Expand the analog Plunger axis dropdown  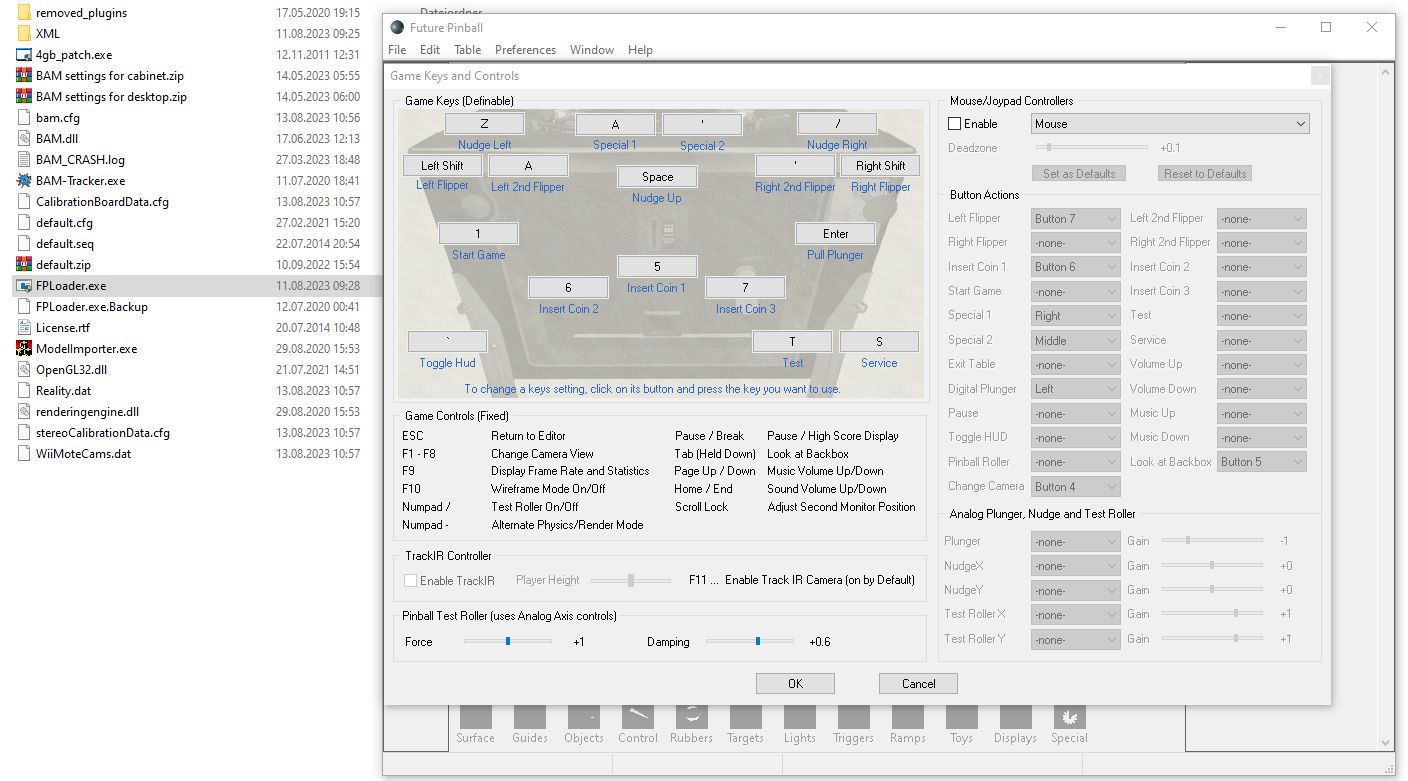pyautogui.click(x=1075, y=541)
